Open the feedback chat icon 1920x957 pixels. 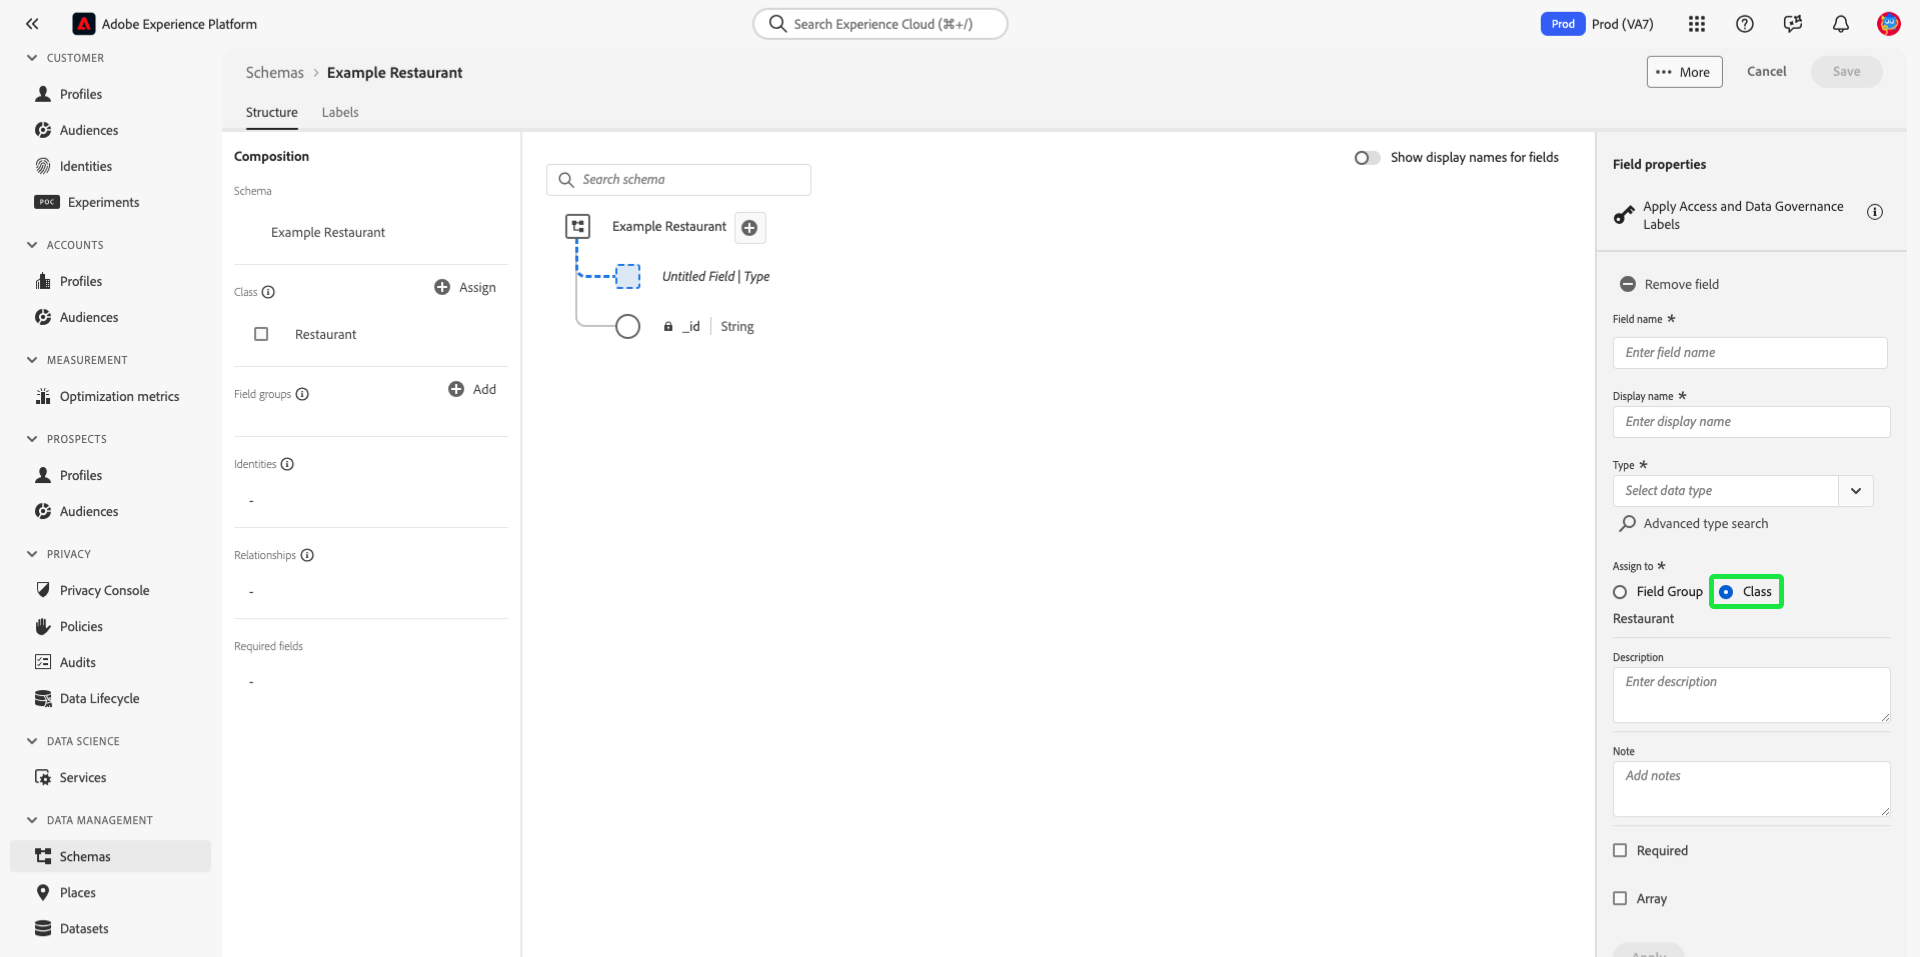[x=1793, y=24]
